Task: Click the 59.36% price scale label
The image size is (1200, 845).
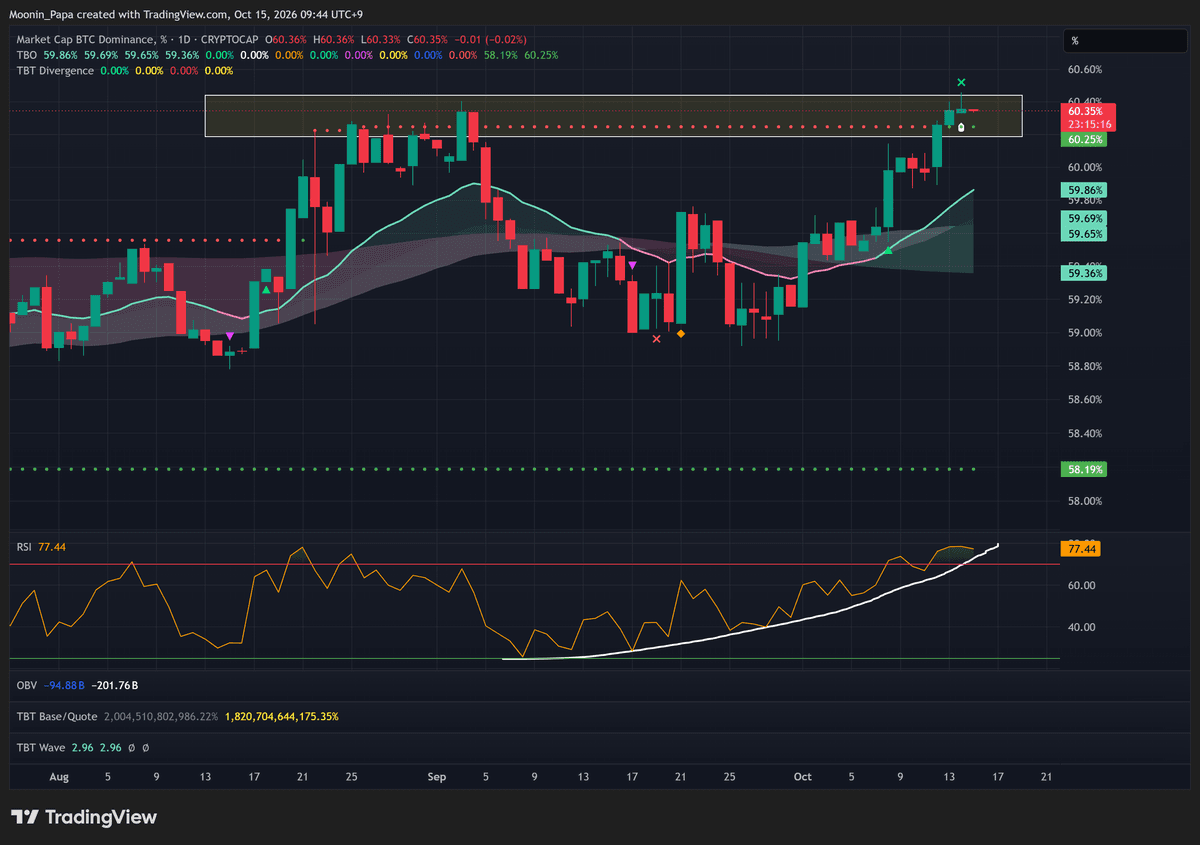Action: pos(1086,273)
